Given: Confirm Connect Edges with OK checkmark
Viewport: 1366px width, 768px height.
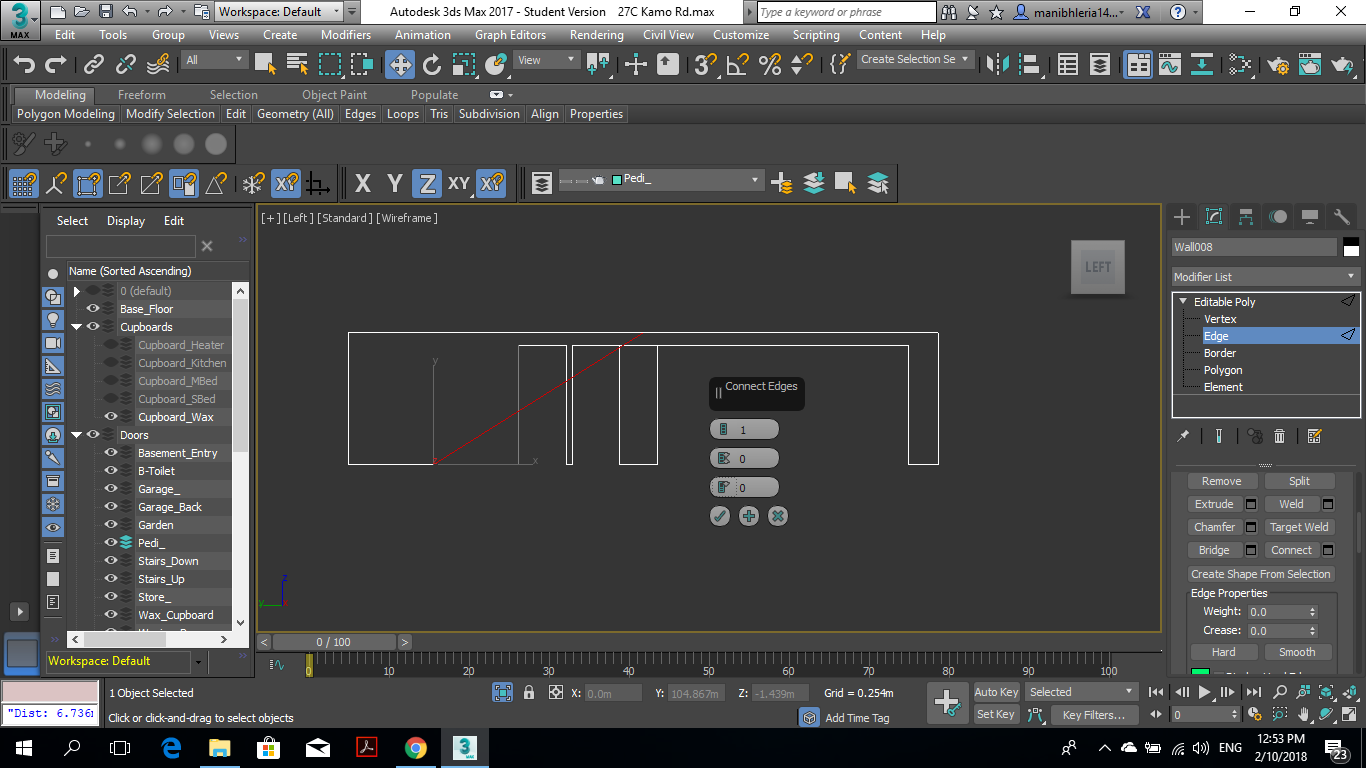Looking at the screenshot, I should 720,516.
